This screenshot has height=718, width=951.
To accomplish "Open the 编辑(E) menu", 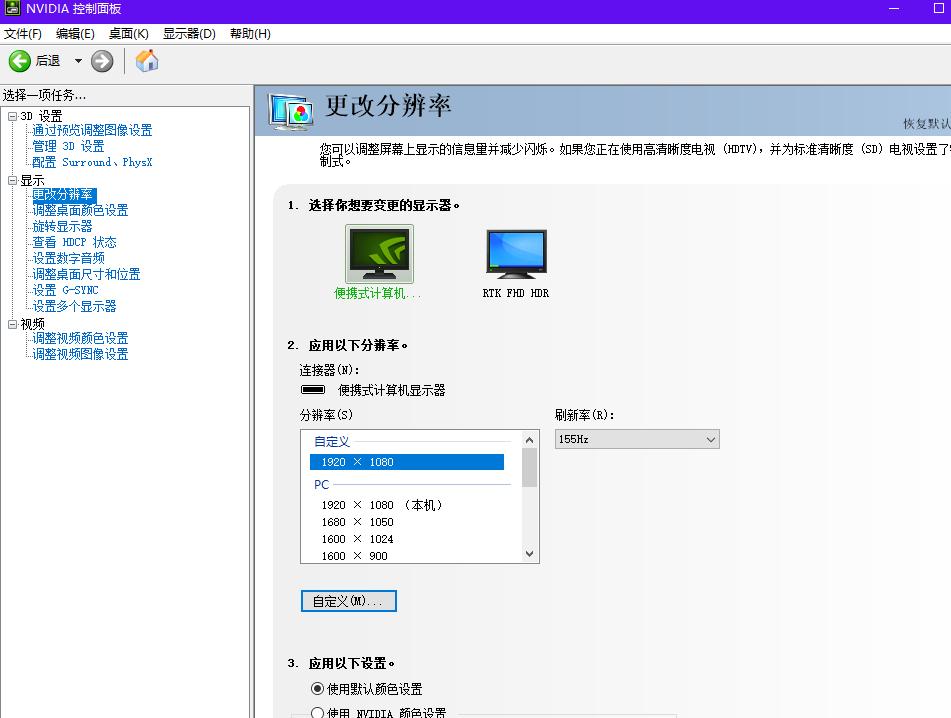I will [x=75, y=34].
